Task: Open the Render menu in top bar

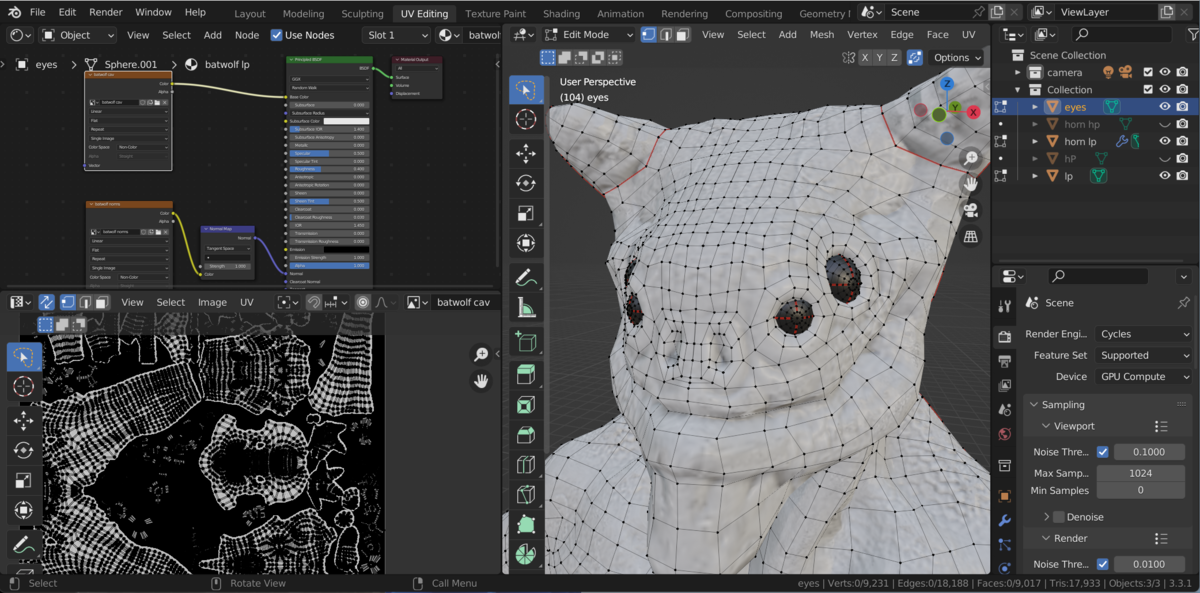Action: (105, 13)
